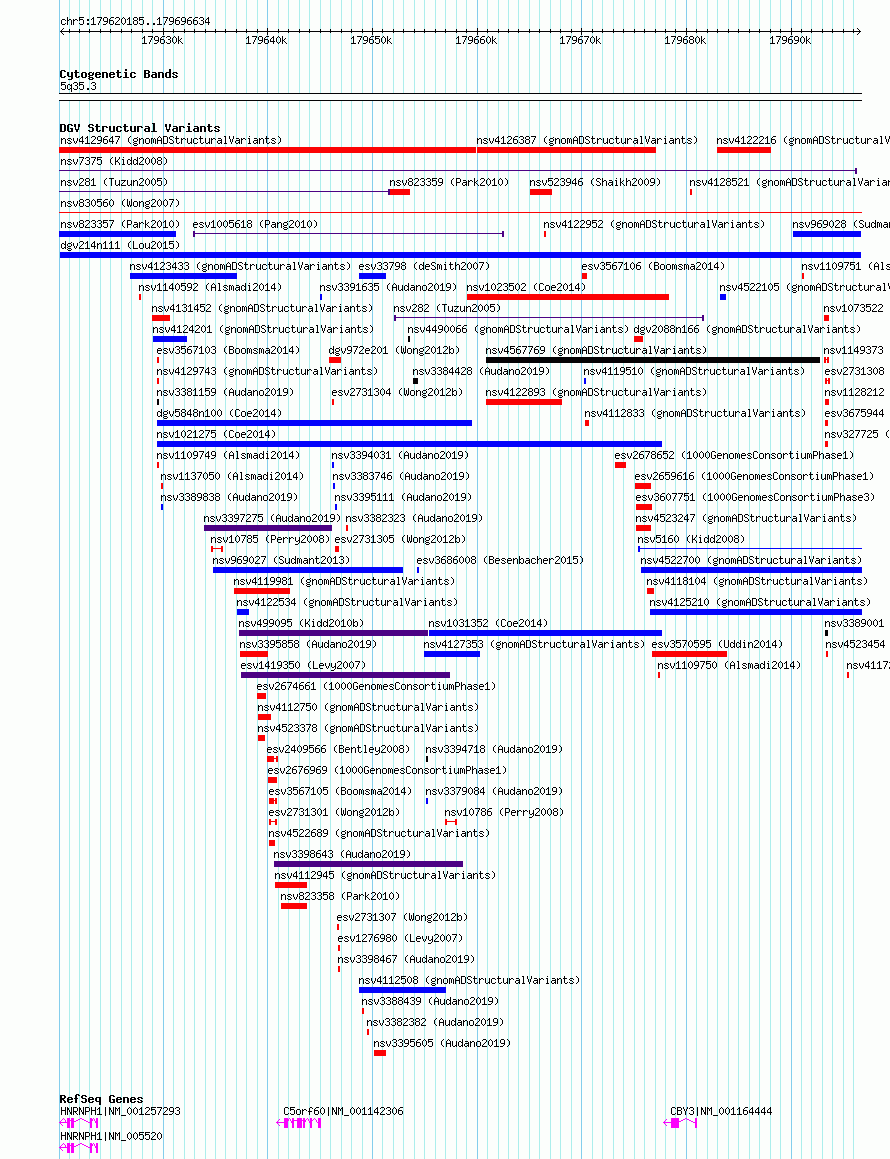Screen dimensions: 890x1159
Task: Click the esv33798 (deSmith2007) label
Action: click(x=424, y=267)
